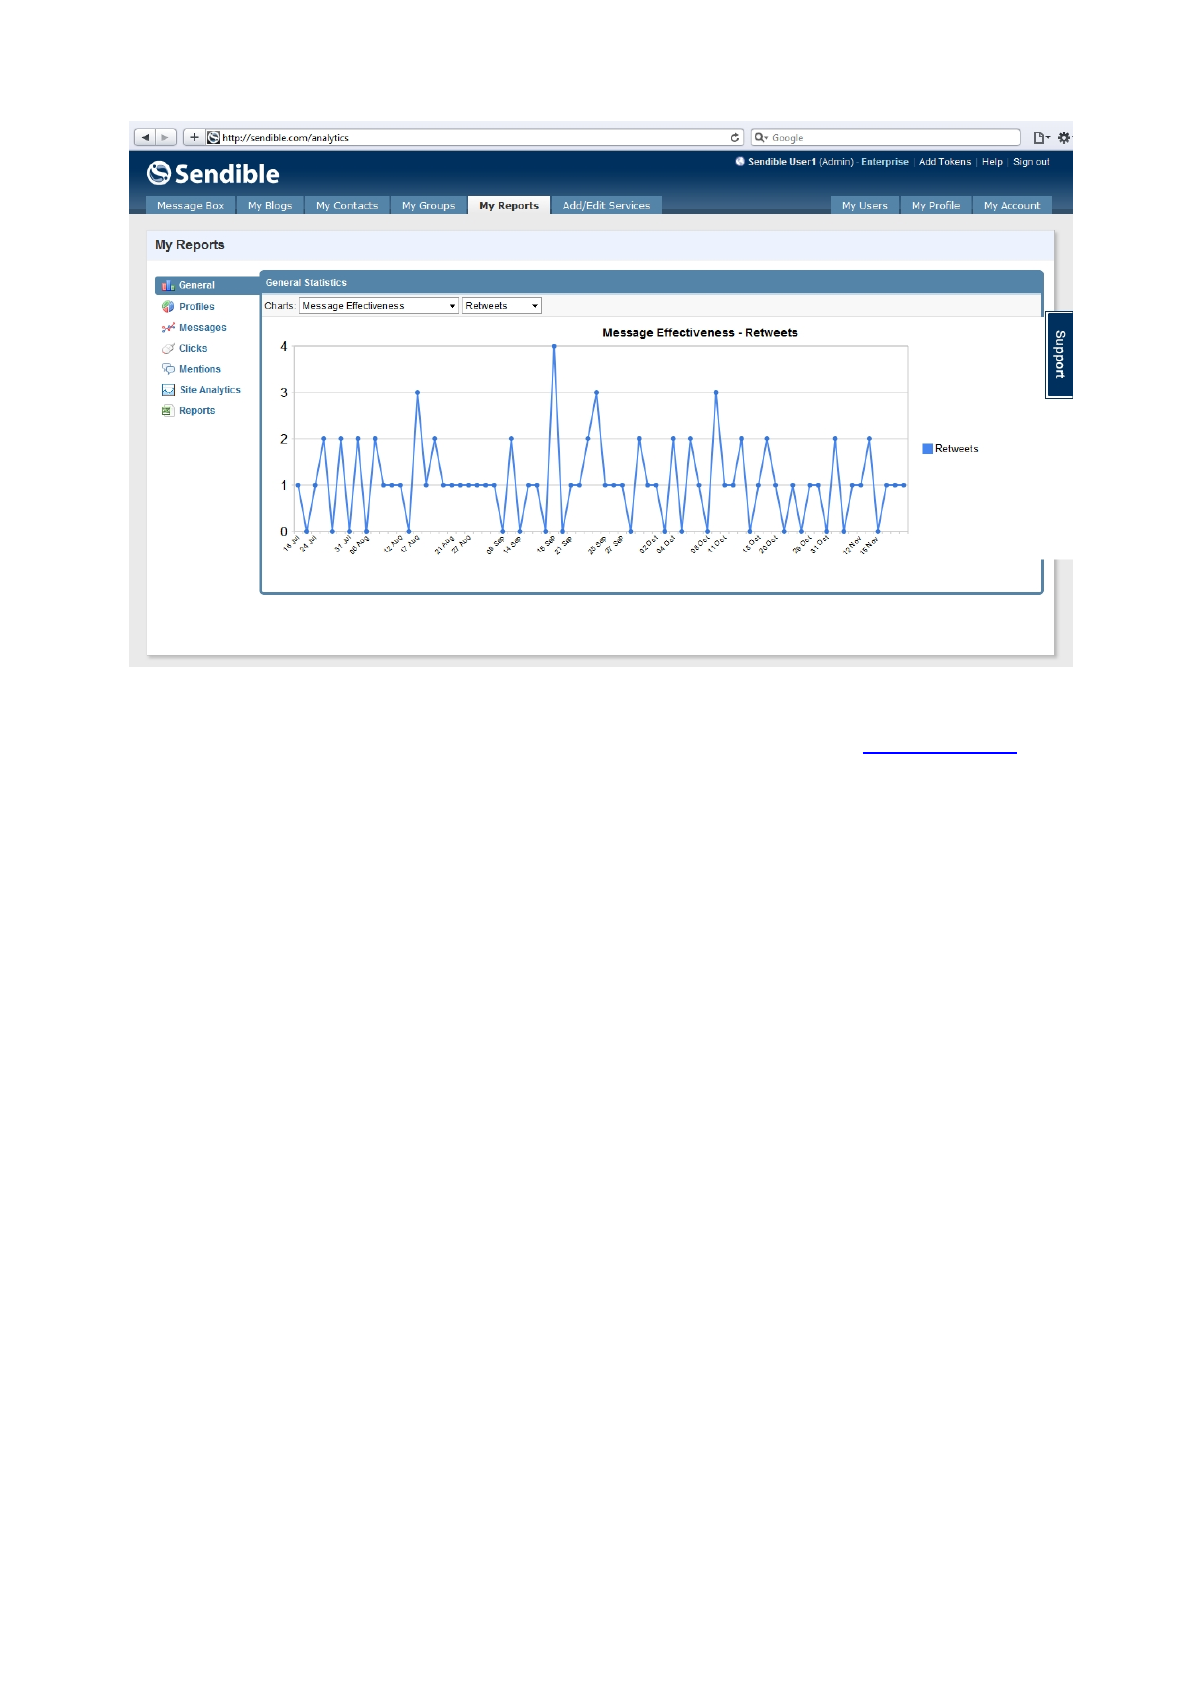
Task: Open the Help link
Action: point(992,162)
